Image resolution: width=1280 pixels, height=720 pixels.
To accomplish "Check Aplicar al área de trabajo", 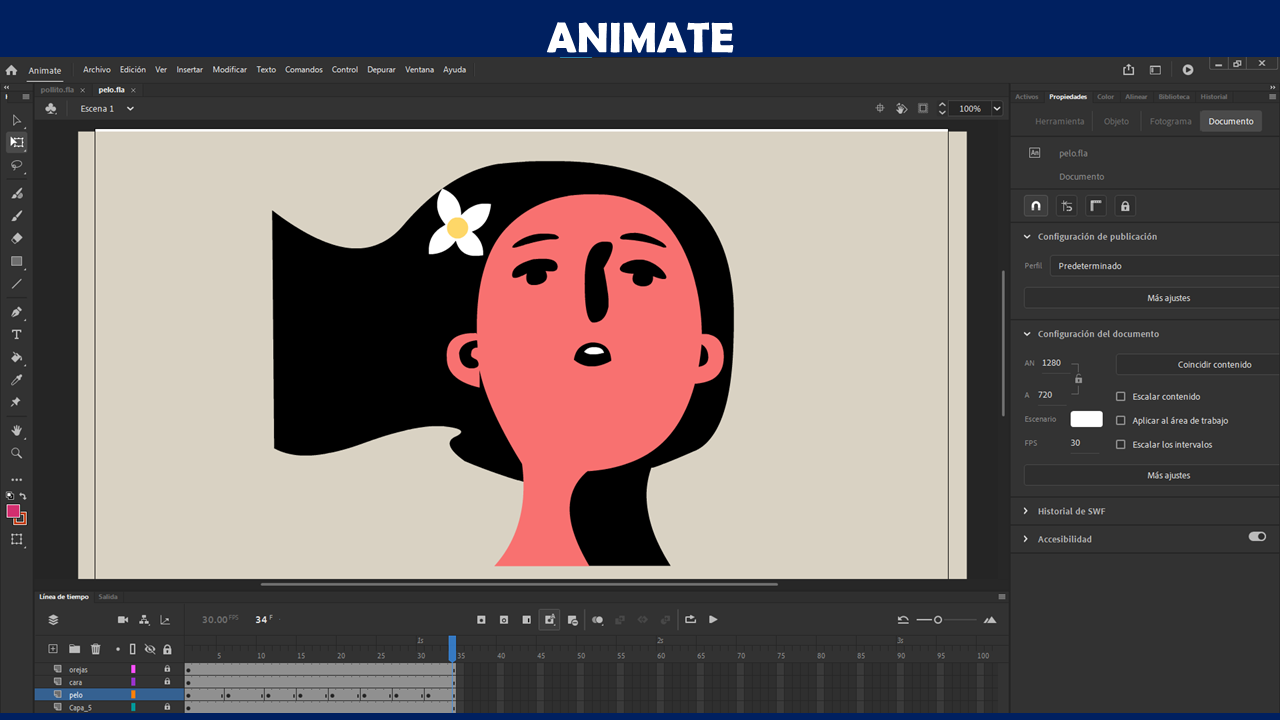I will (x=1121, y=421).
